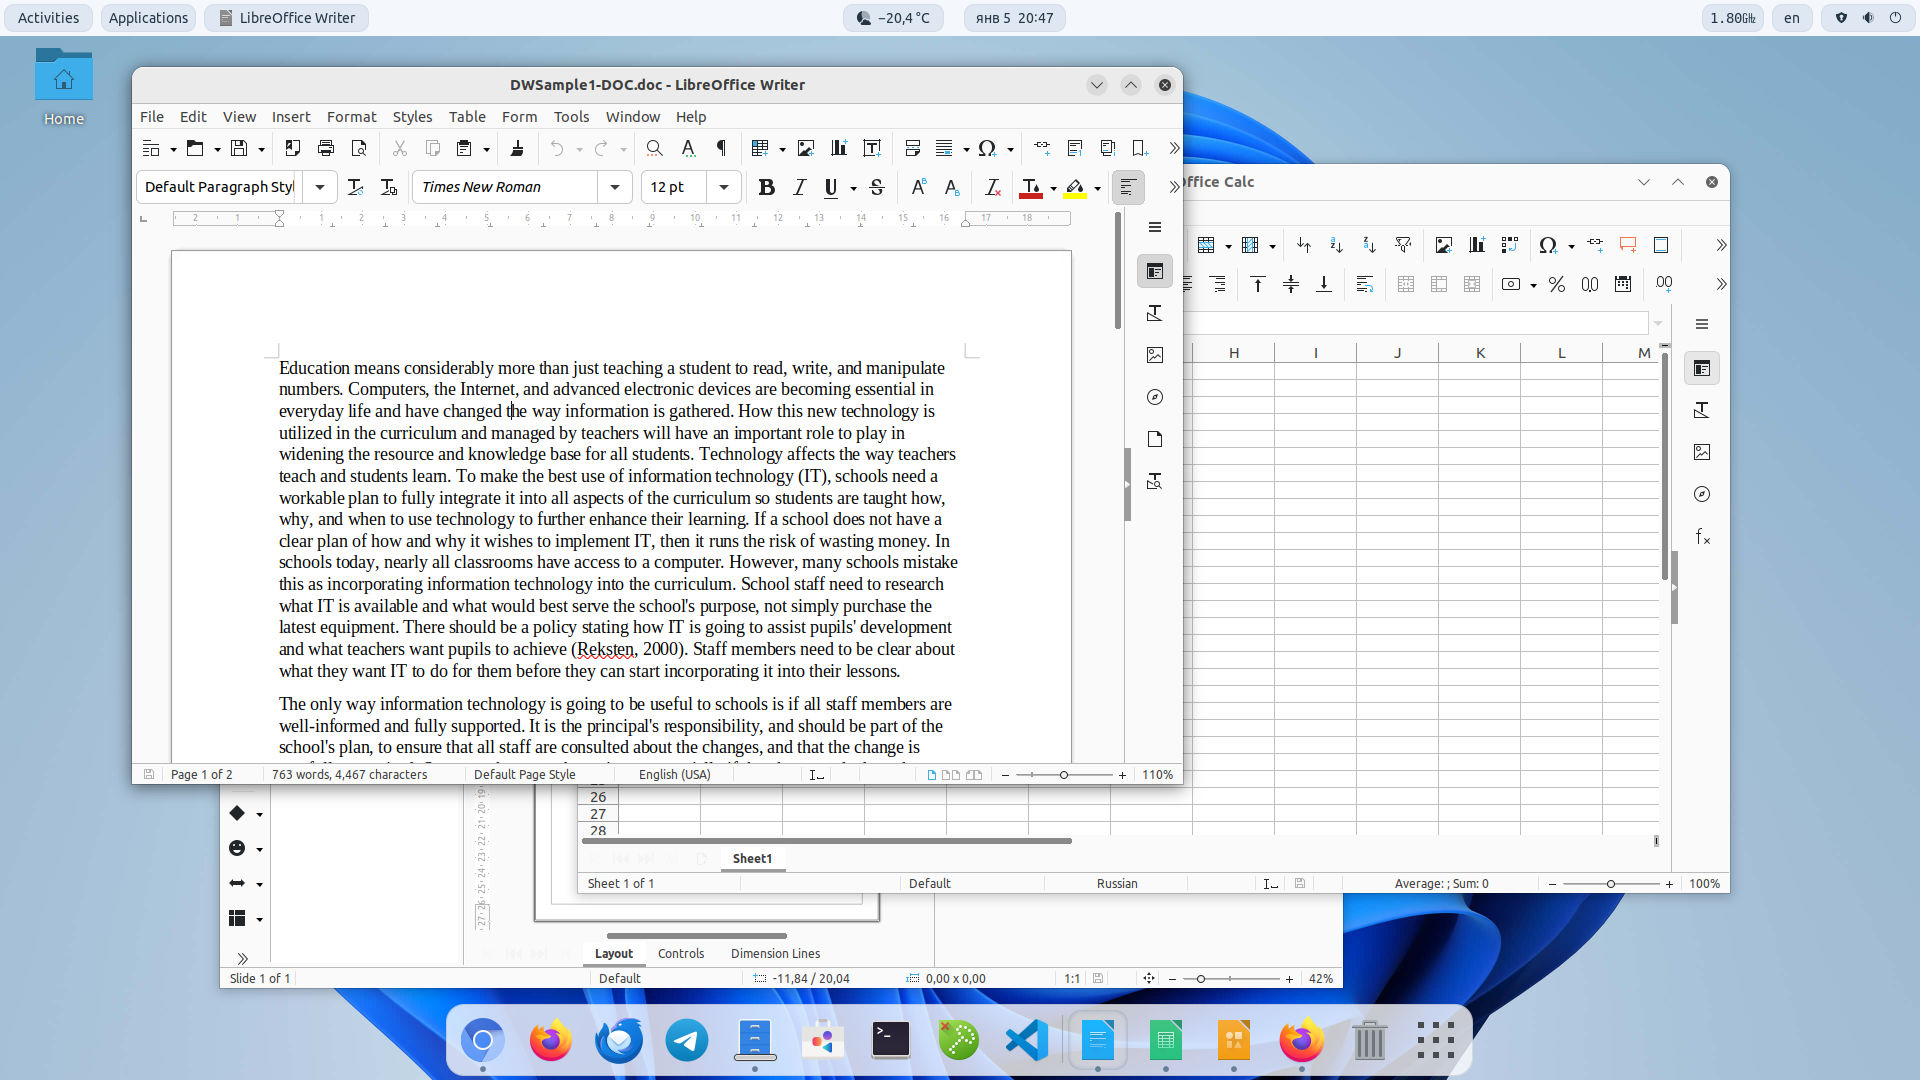Click Sheet1 tab in Calc
This screenshot has width=1920, height=1080.
[x=752, y=858]
